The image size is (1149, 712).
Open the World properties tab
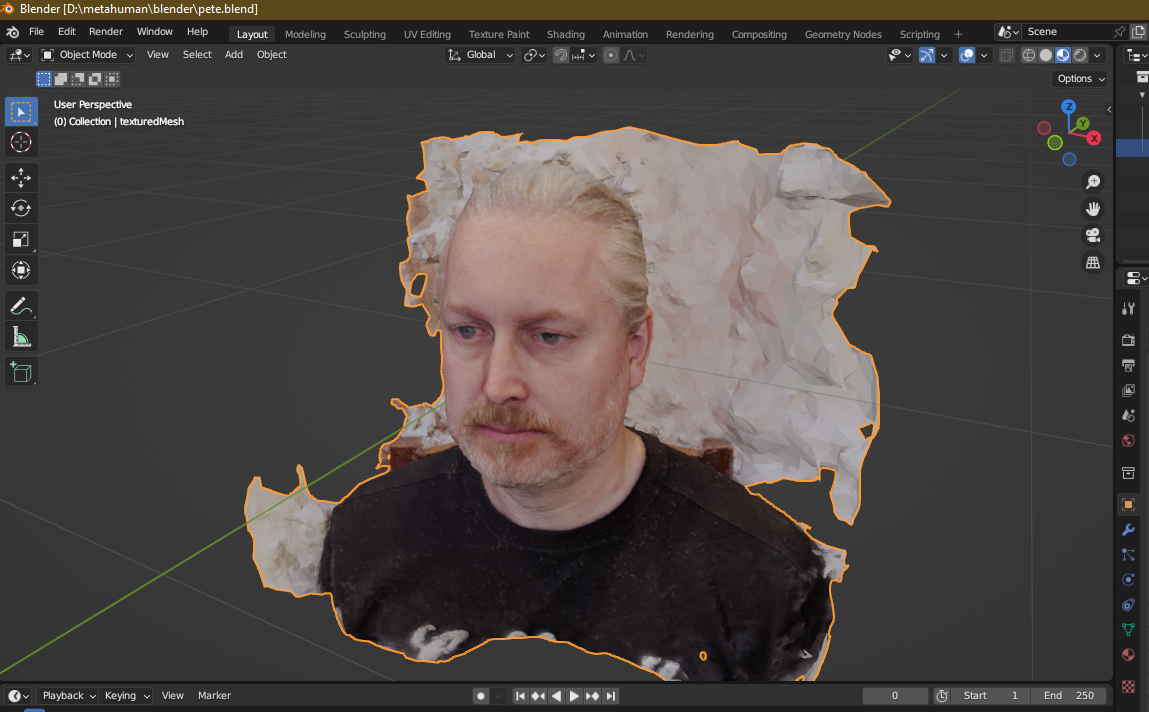coord(1128,440)
